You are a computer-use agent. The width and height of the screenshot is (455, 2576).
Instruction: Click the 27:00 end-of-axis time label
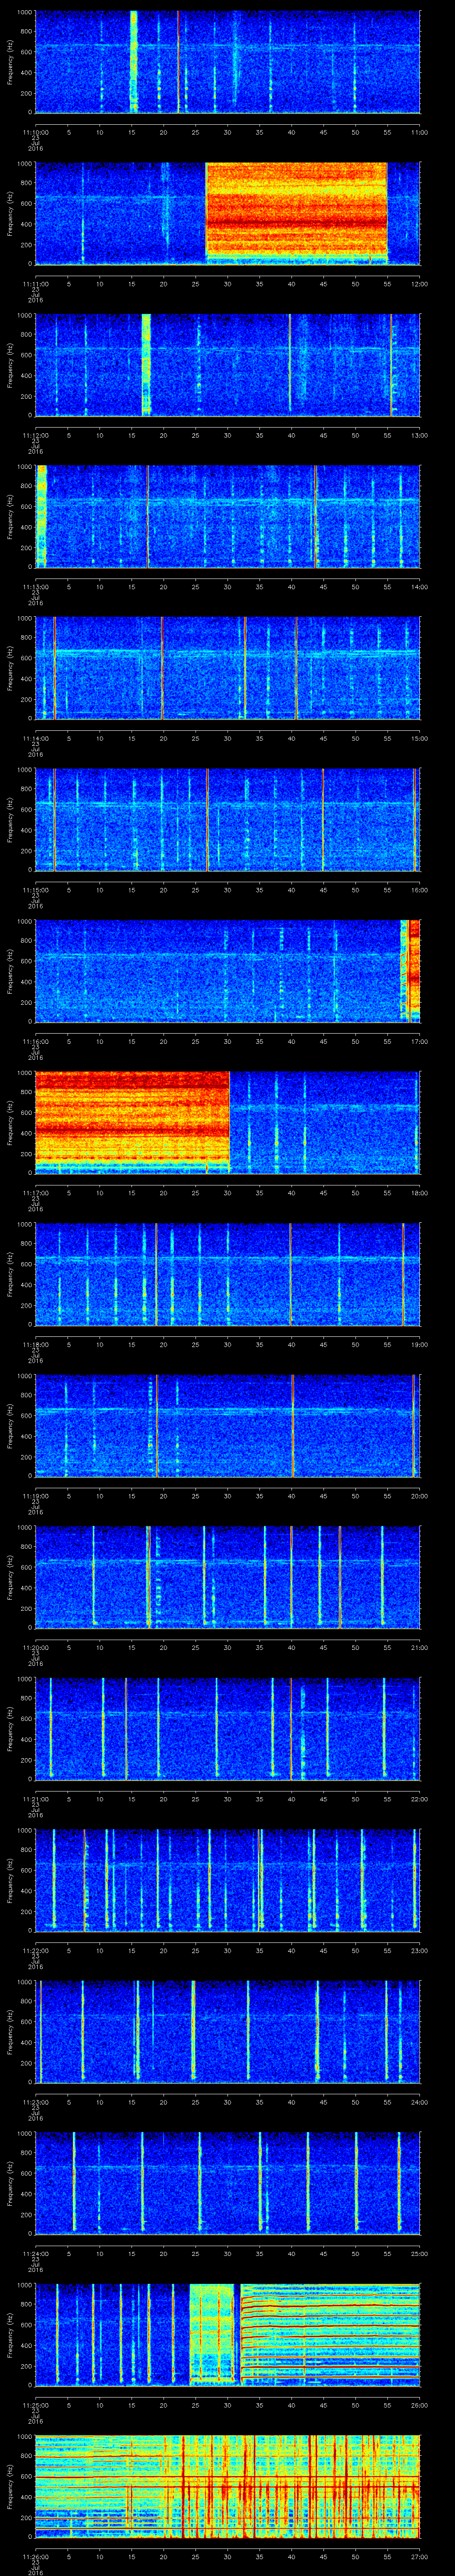419,2556
